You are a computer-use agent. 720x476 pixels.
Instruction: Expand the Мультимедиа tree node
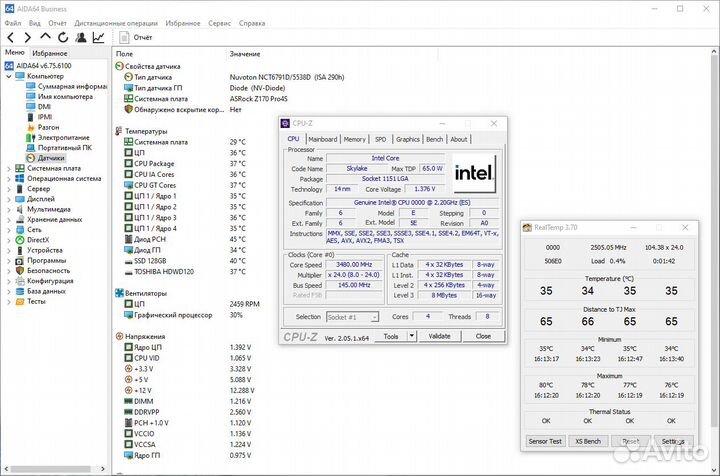[x=9, y=209]
